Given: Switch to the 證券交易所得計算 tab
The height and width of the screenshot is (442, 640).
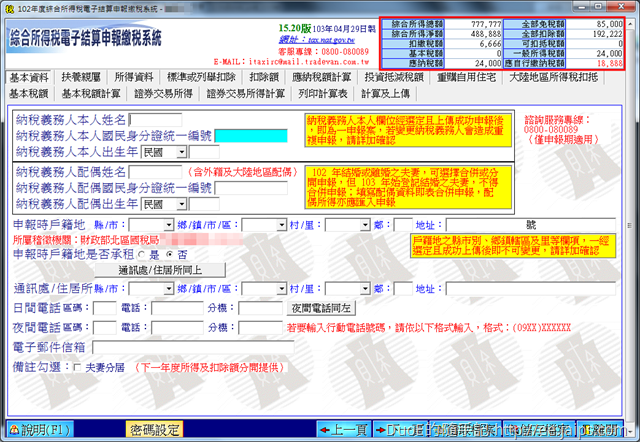Looking at the screenshot, I should click(245, 94).
